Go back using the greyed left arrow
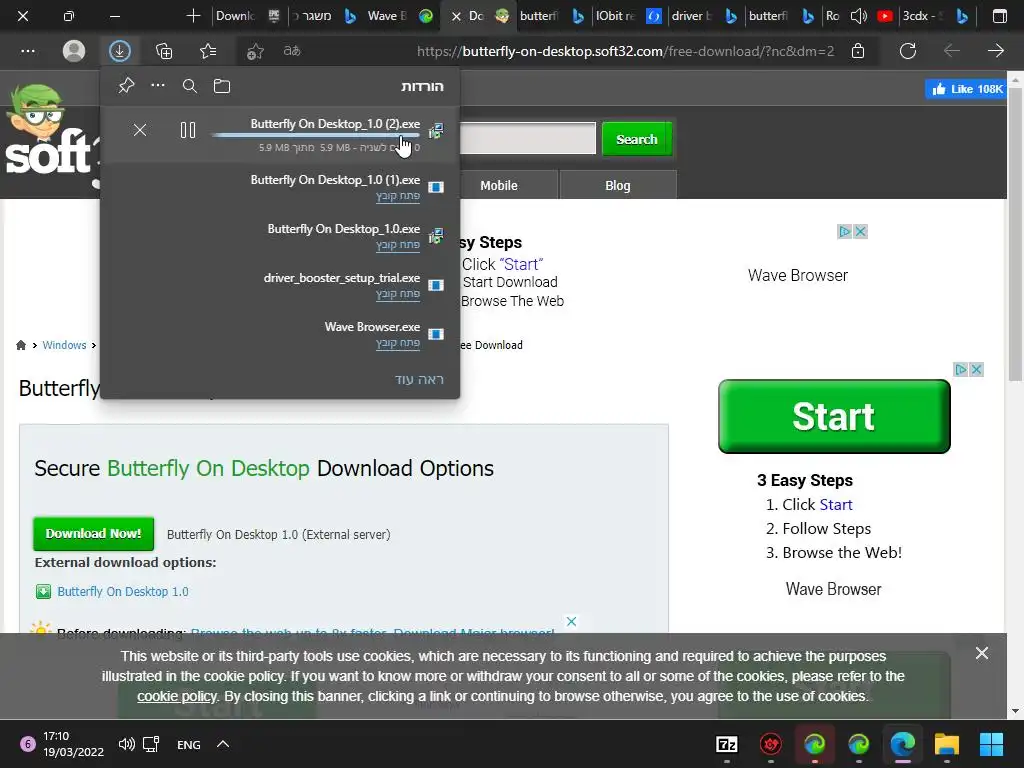1024x768 pixels. click(x=952, y=51)
